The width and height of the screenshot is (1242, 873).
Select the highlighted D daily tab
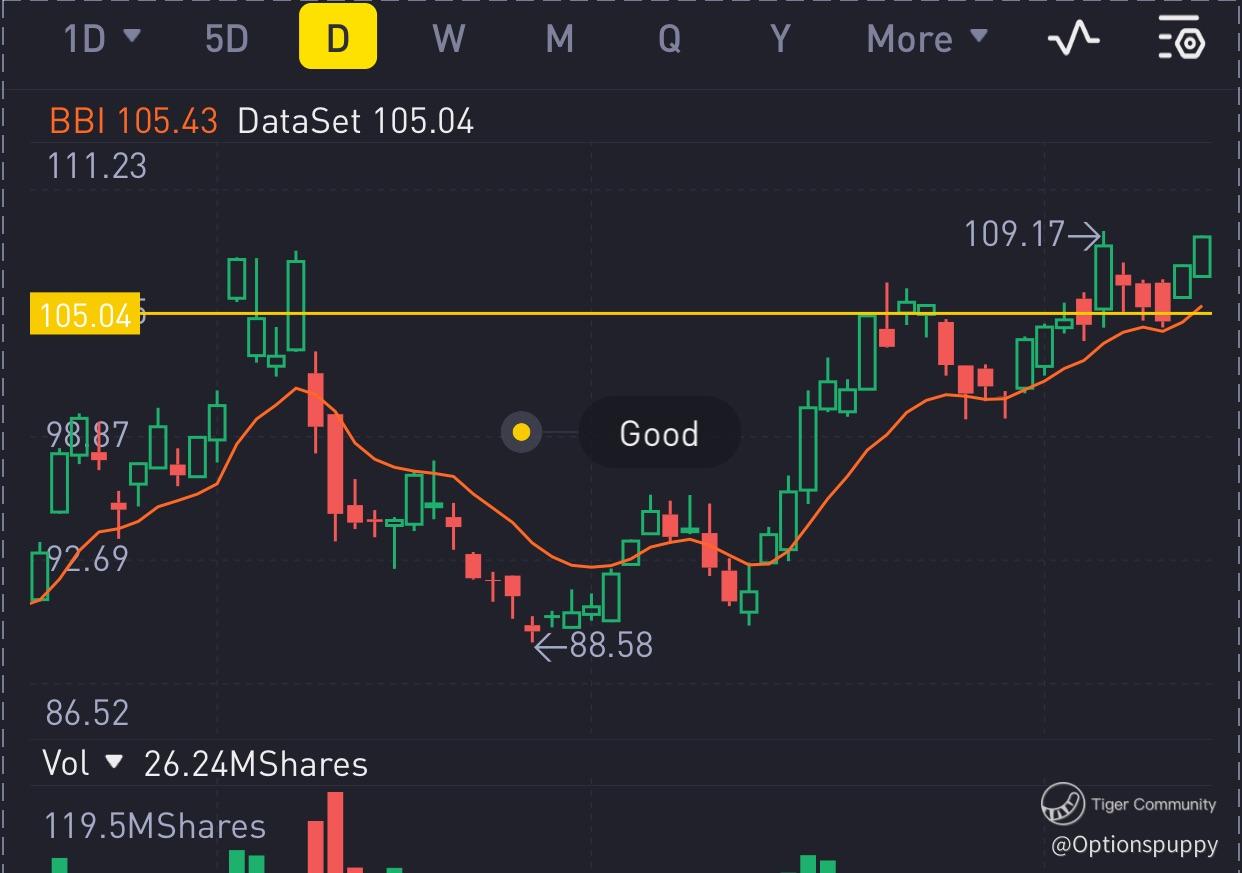tap(338, 37)
